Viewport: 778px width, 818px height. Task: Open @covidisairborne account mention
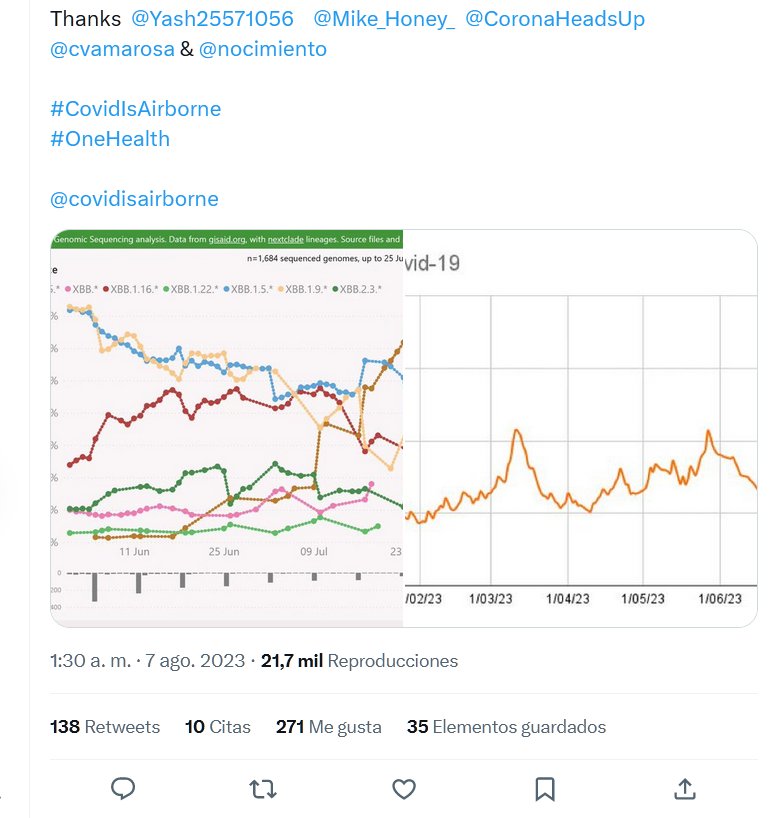(x=134, y=199)
